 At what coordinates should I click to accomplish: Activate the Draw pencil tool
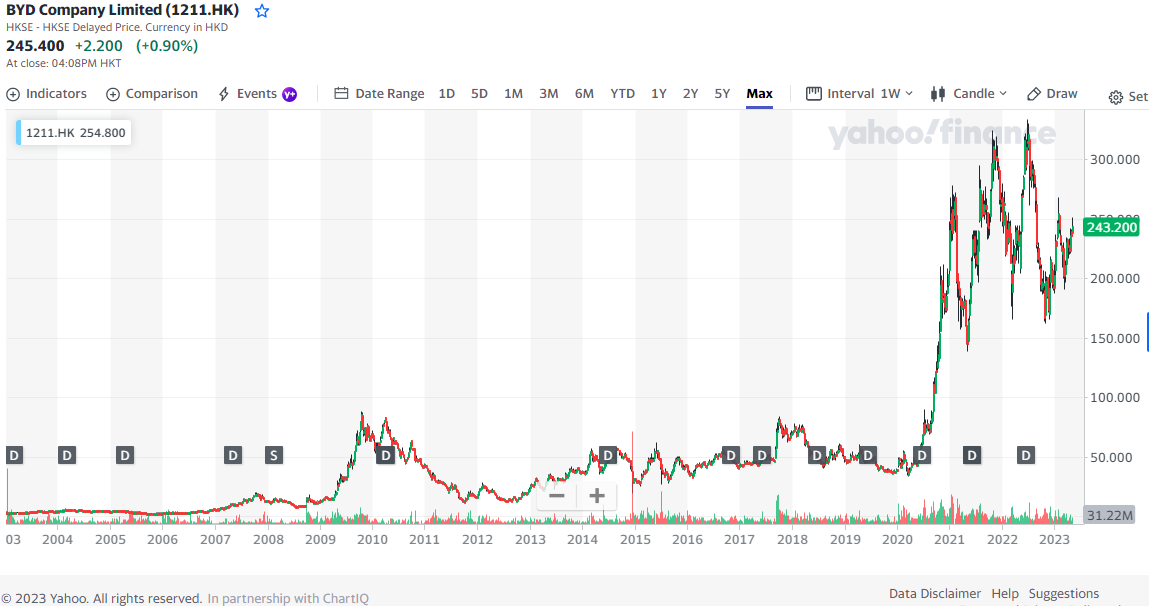coord(1052,94)
